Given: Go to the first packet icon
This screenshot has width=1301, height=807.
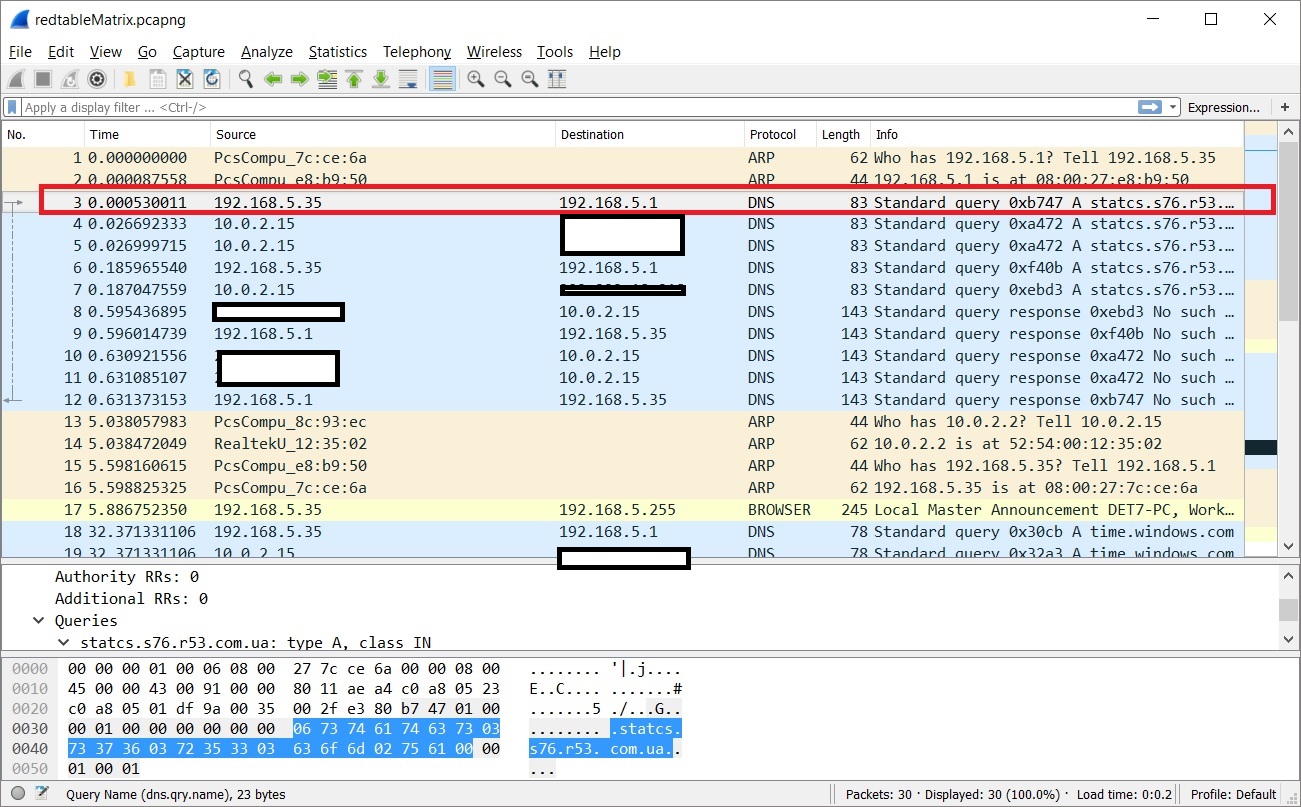Looking at the screenshot, I should (x=353, y=79).
